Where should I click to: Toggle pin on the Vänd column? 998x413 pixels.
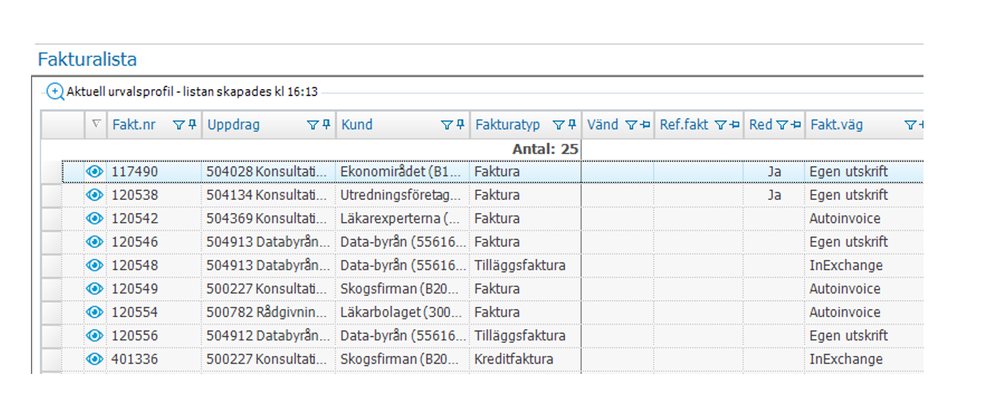[645, 126]
